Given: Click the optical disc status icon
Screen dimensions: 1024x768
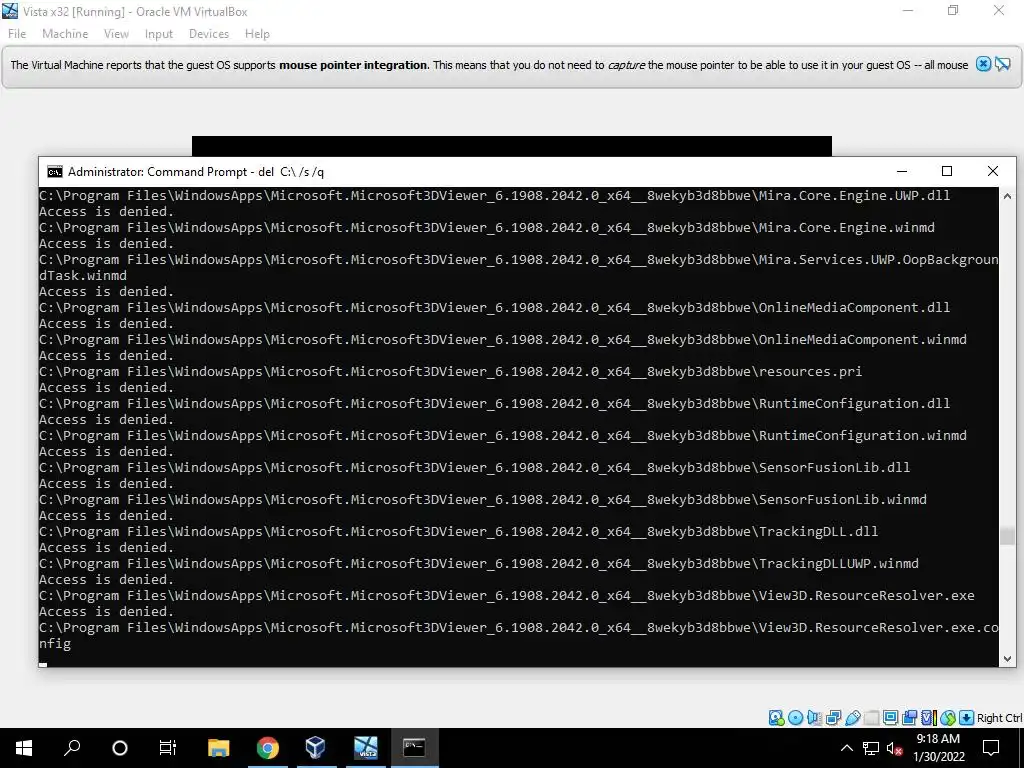Looking at the screenshot, I should coord(795,718).
